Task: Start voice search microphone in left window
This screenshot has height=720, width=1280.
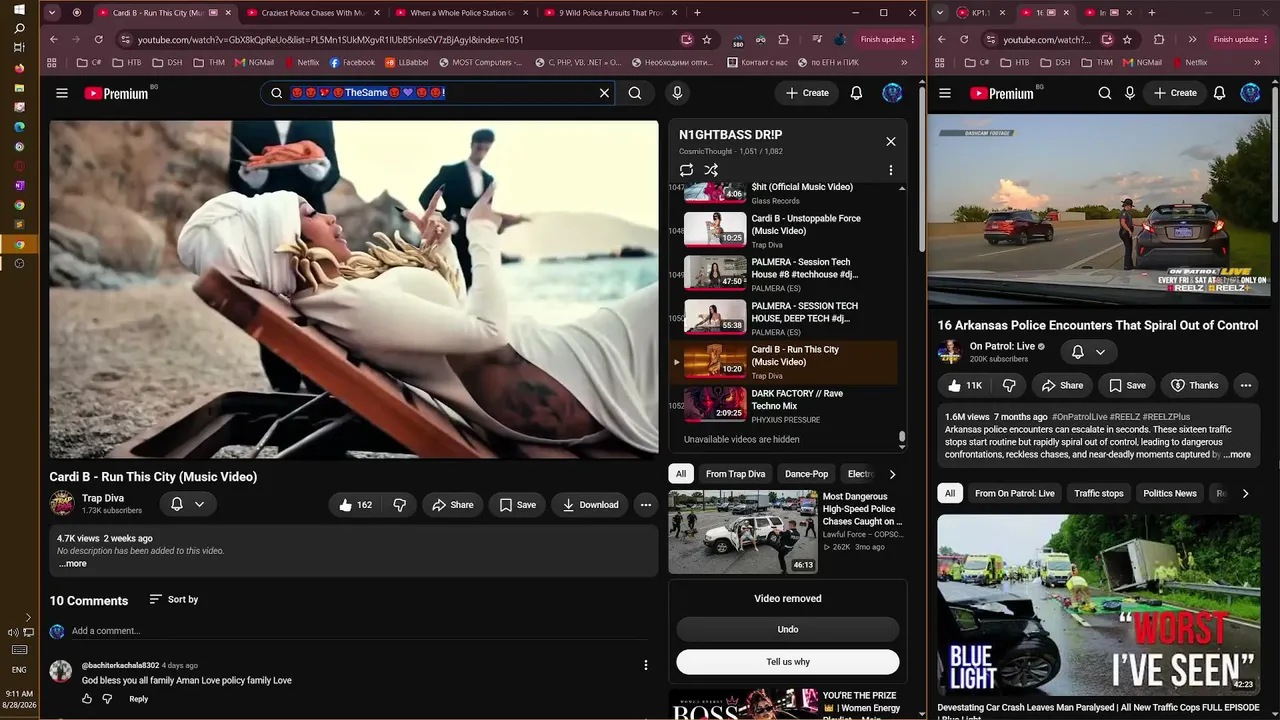Action: (677, 93)
